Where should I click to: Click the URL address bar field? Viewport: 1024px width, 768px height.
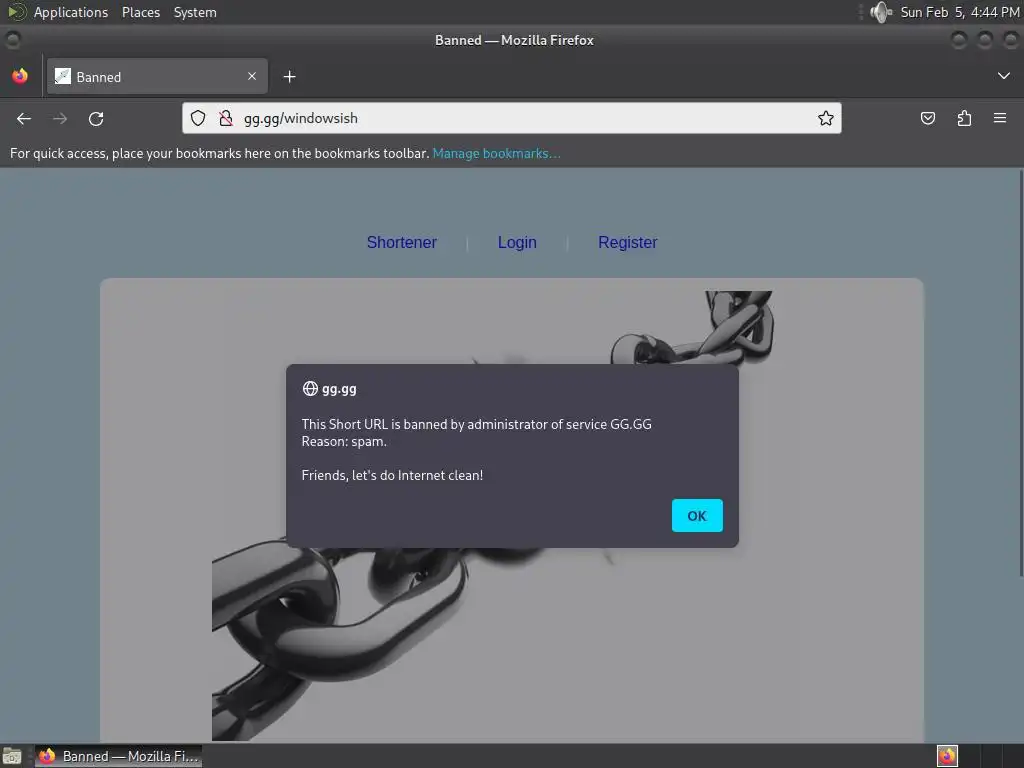point(511,118)
